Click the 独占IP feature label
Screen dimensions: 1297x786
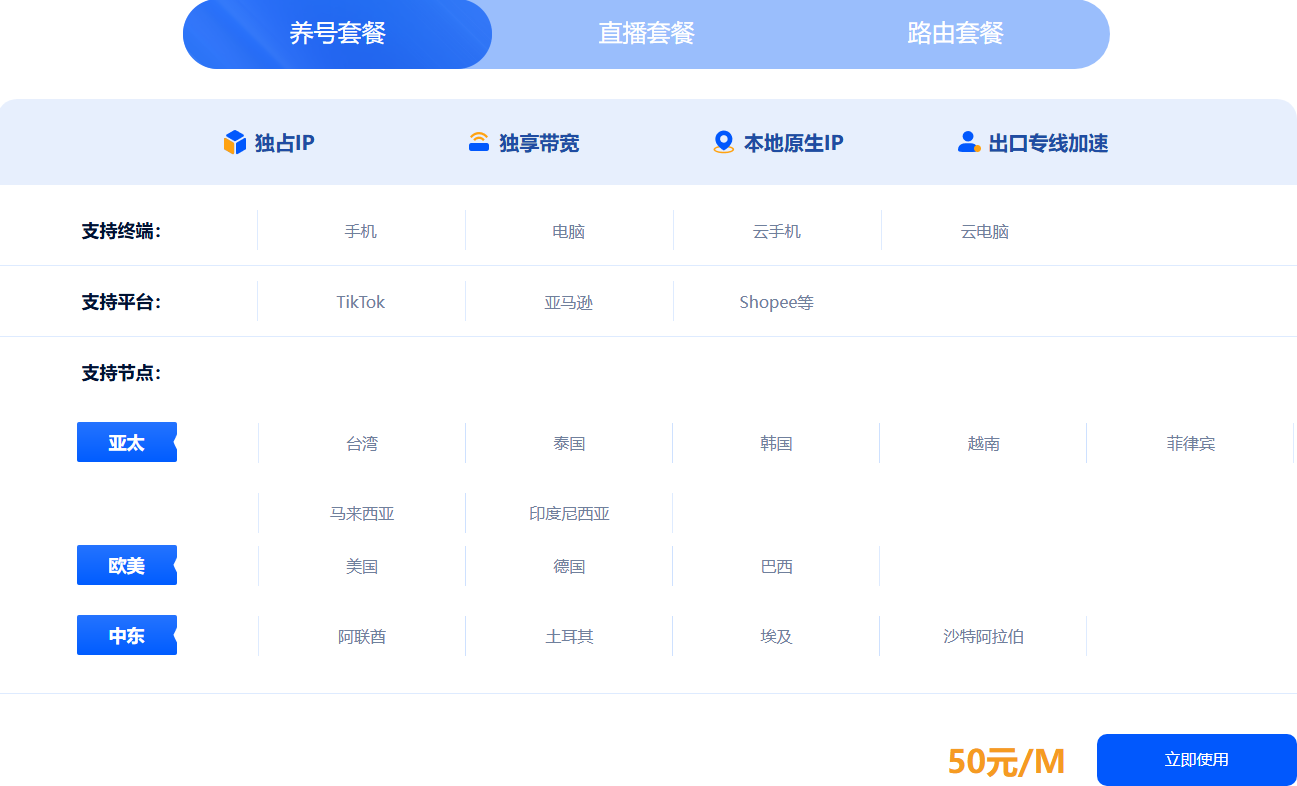285,143
